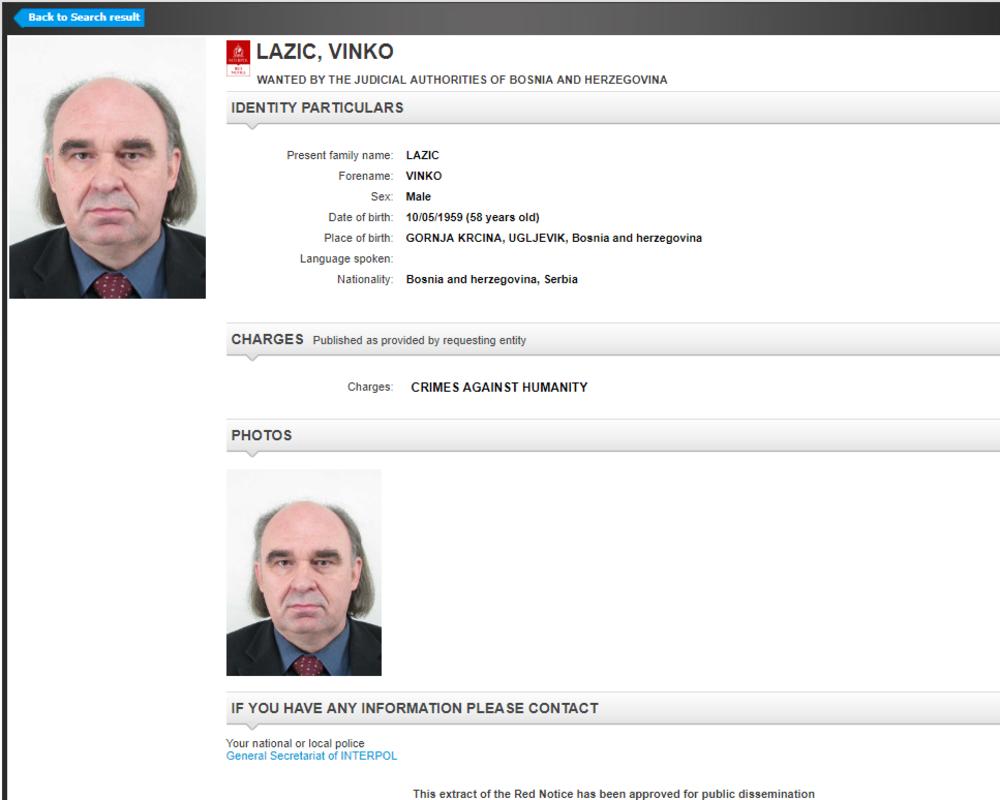The width and height of the screenshot is (1000, 800).
Task: Click the nationality value Bosnia and herzegovina, Serbia
Action: [492, 279]
